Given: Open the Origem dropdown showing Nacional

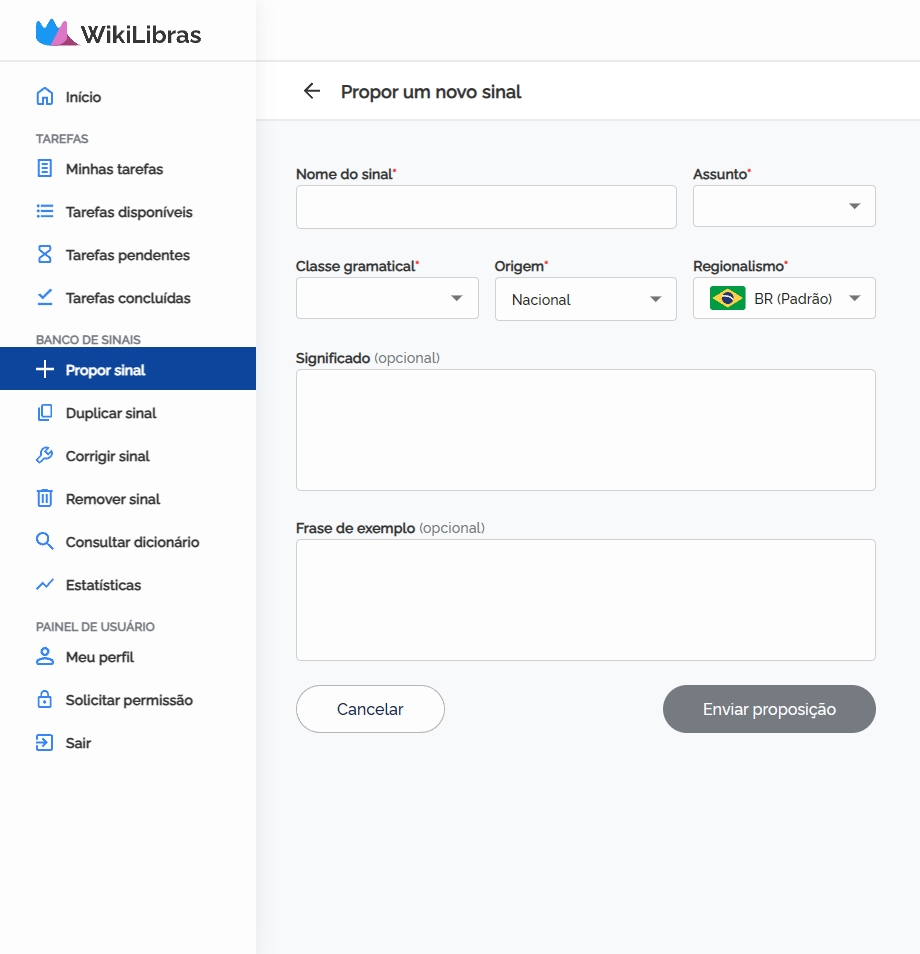Looking at the screenshot, I should tap(585, 299).
